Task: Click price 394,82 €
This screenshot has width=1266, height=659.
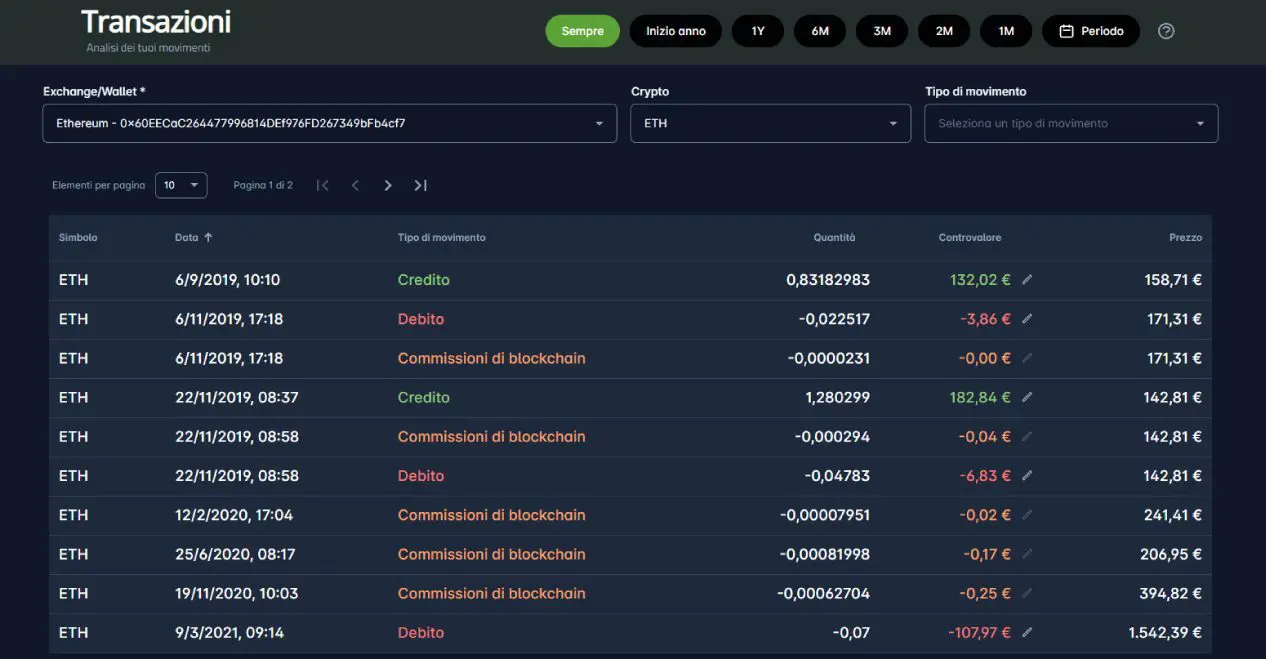Action: (1171, 593)
